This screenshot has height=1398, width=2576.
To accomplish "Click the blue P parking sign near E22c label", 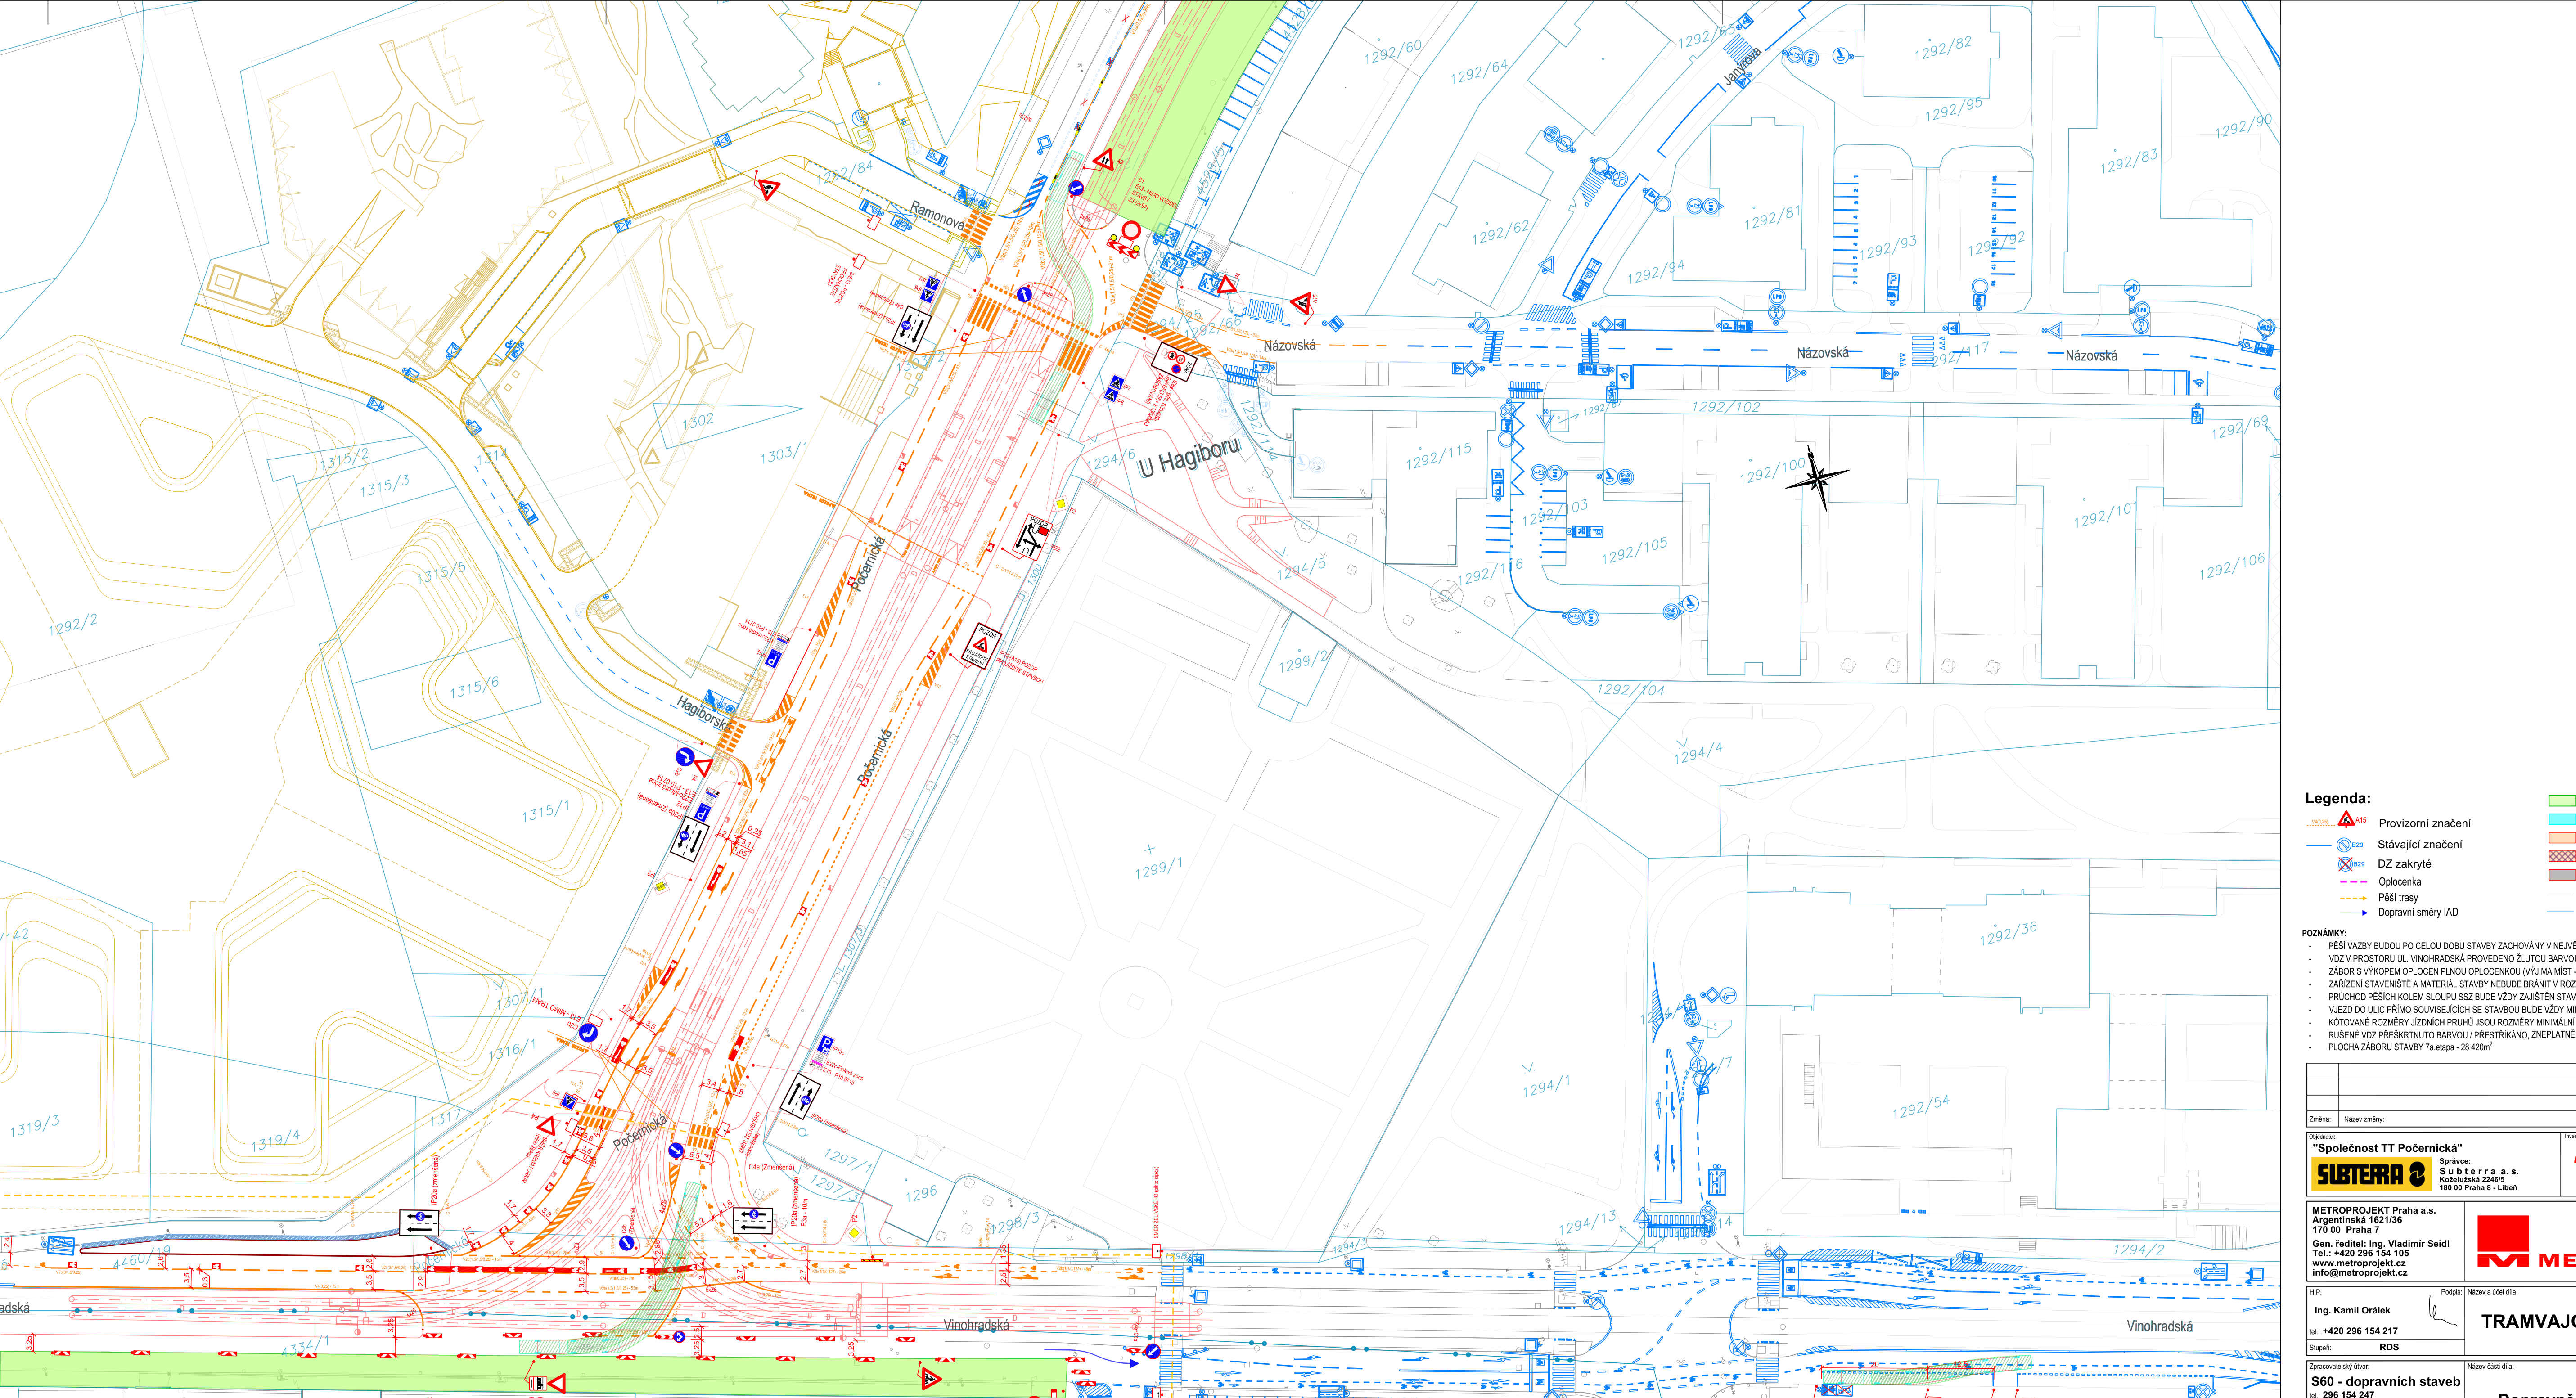I will (x=826, y=1044).
